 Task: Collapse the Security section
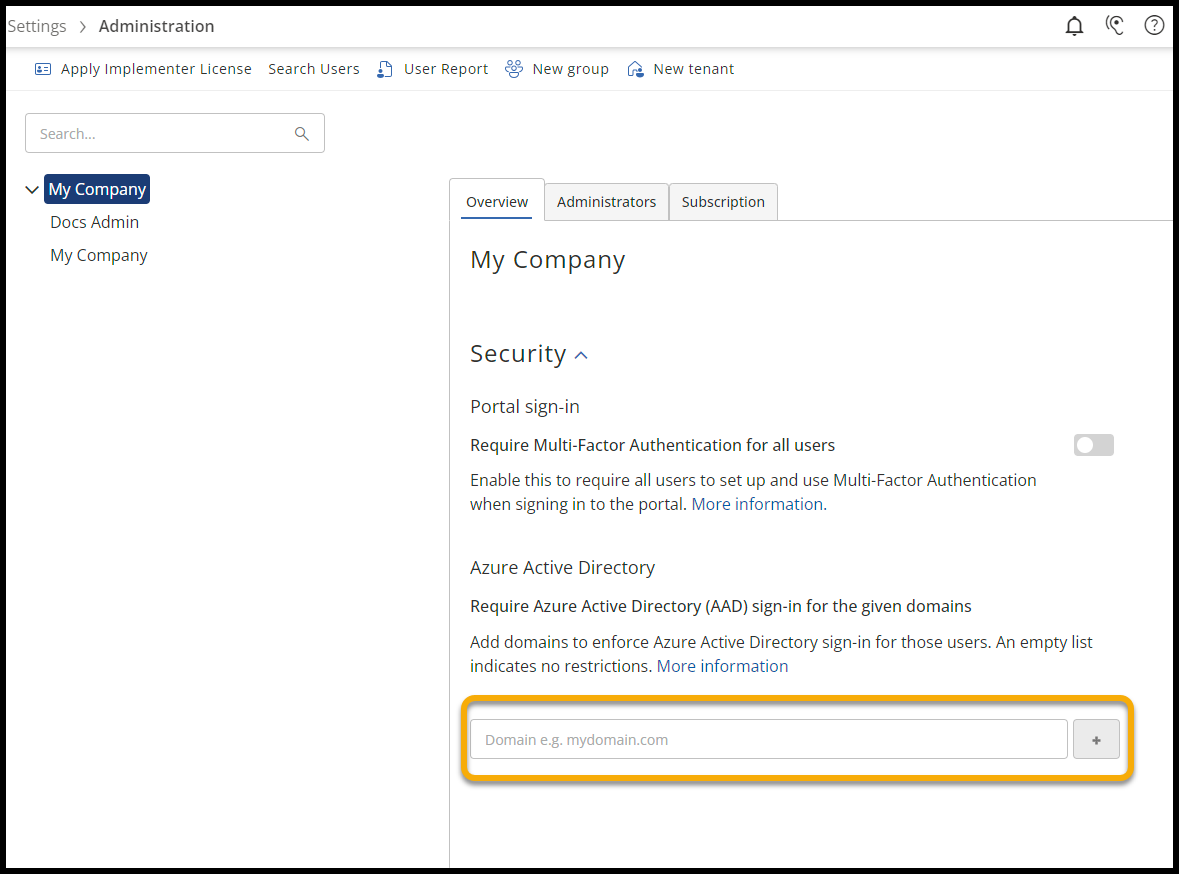(581, 355)
